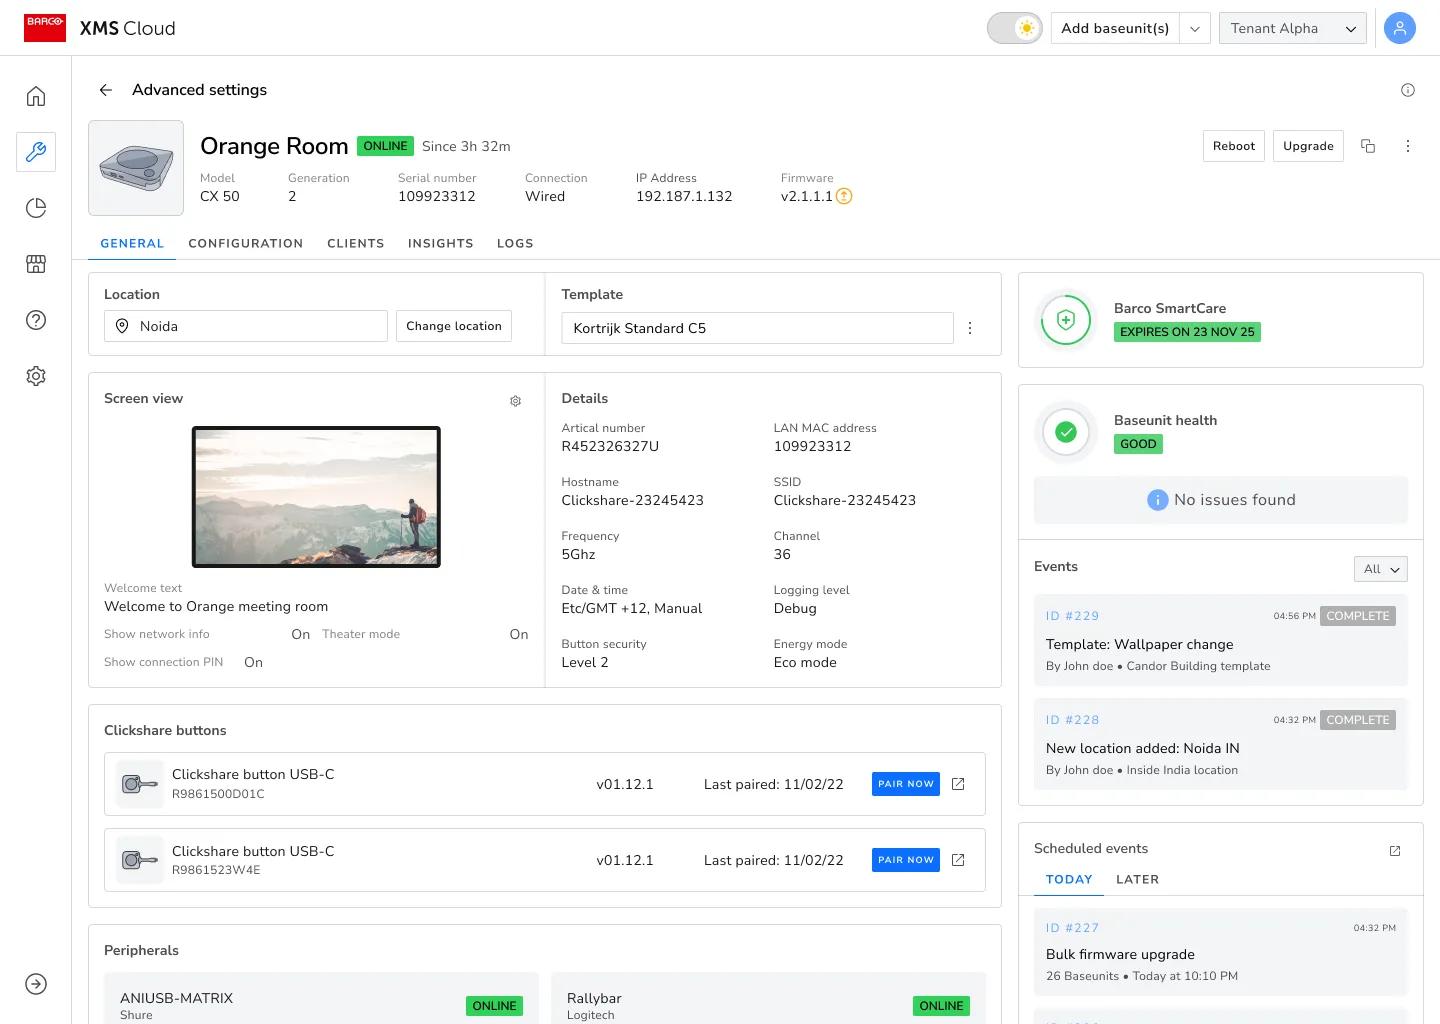Click the Rallybar peripheral card
The image size is (1440, 1024).
(x=769, y=1000)
